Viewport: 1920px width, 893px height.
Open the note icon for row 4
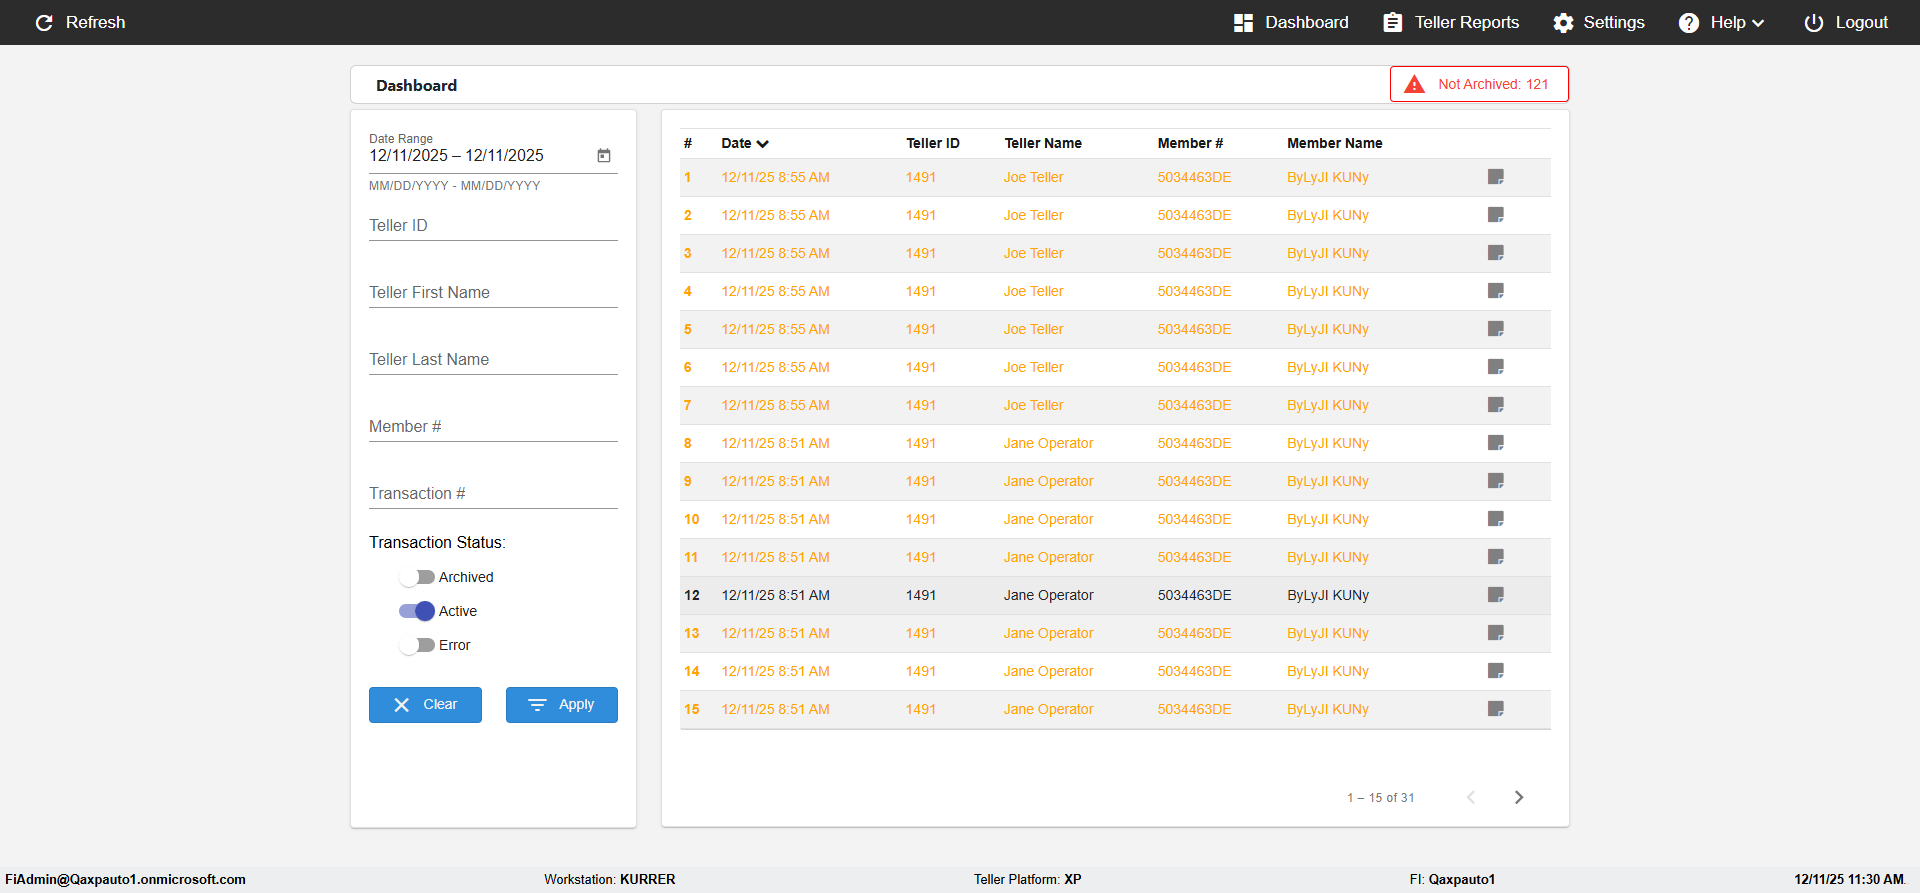(1496, 291)
